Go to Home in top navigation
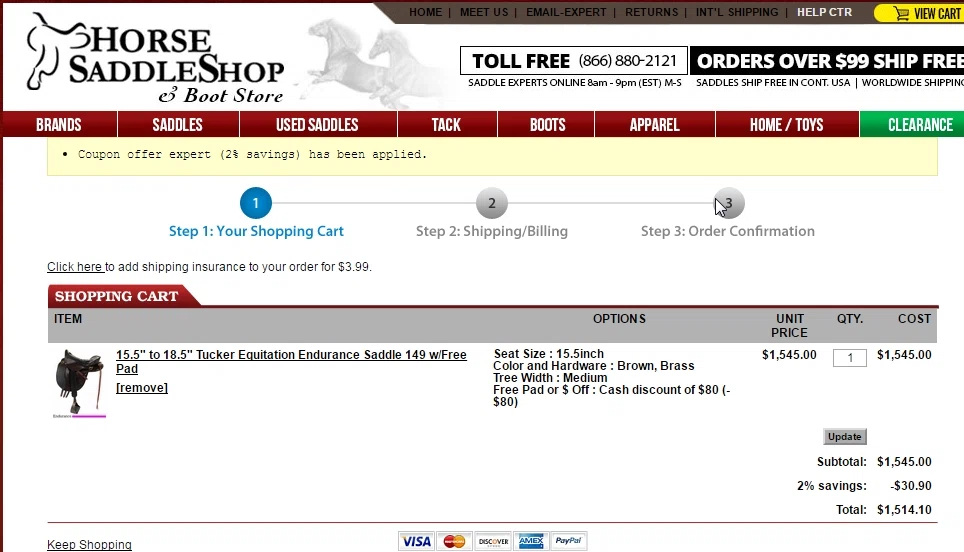This screenshot has height=552, width=964. (x=425, y=12)
